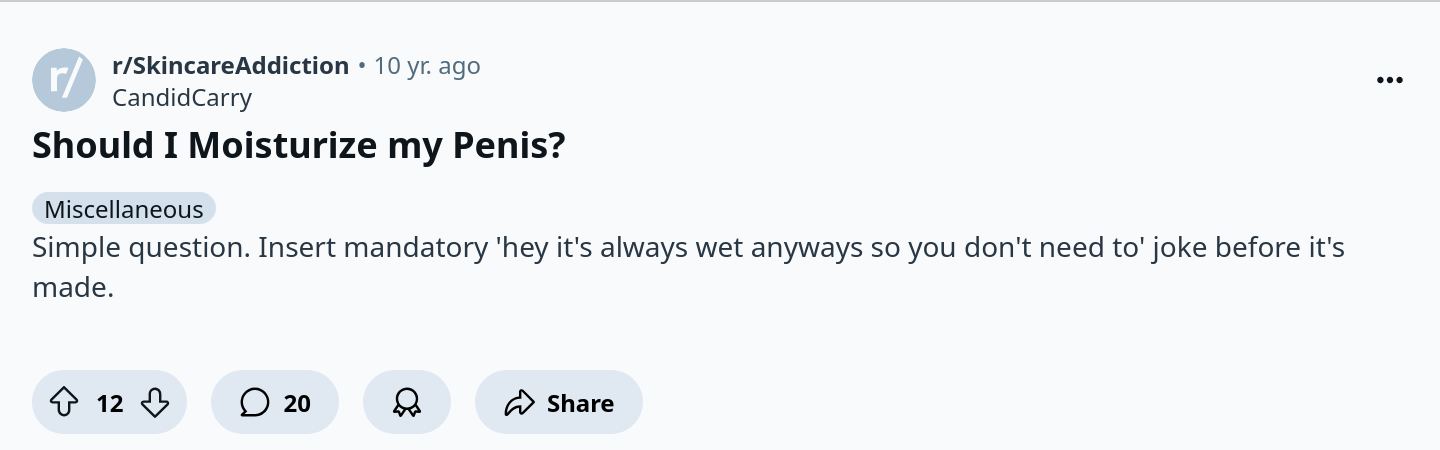
Task: Visit the r/SkincareAddiction subreddit link
Action: point(231,66)
